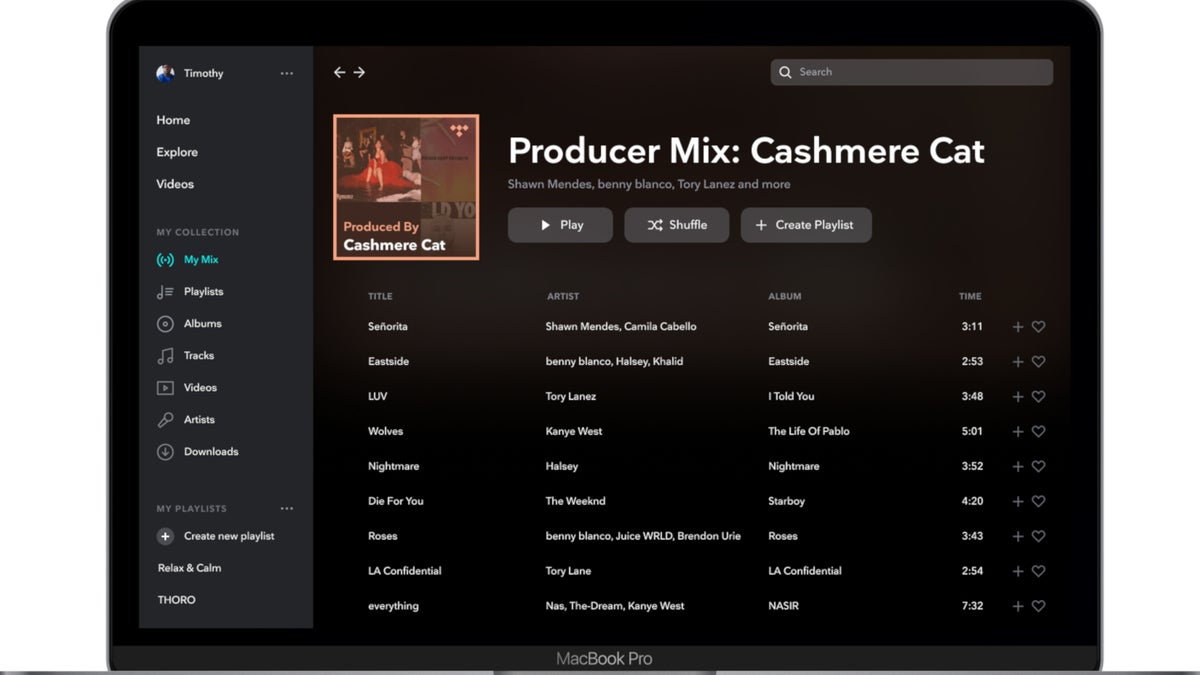Click artist Tory Lane
Viewport: 1200px width, 675px height.
(x=568, y=571)
